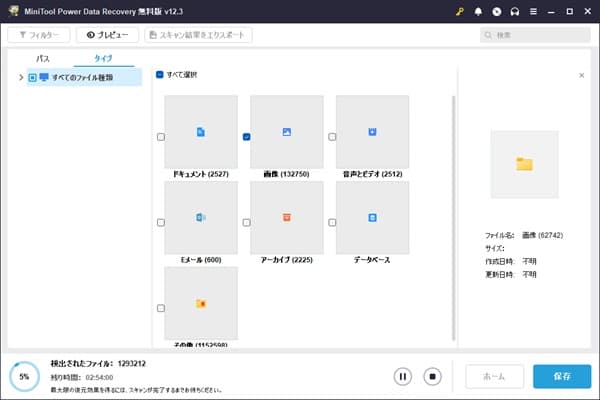Check the データベース checkbox
Image resolution: width=600 pixels, height=400 pixels.
coord(332,222)
